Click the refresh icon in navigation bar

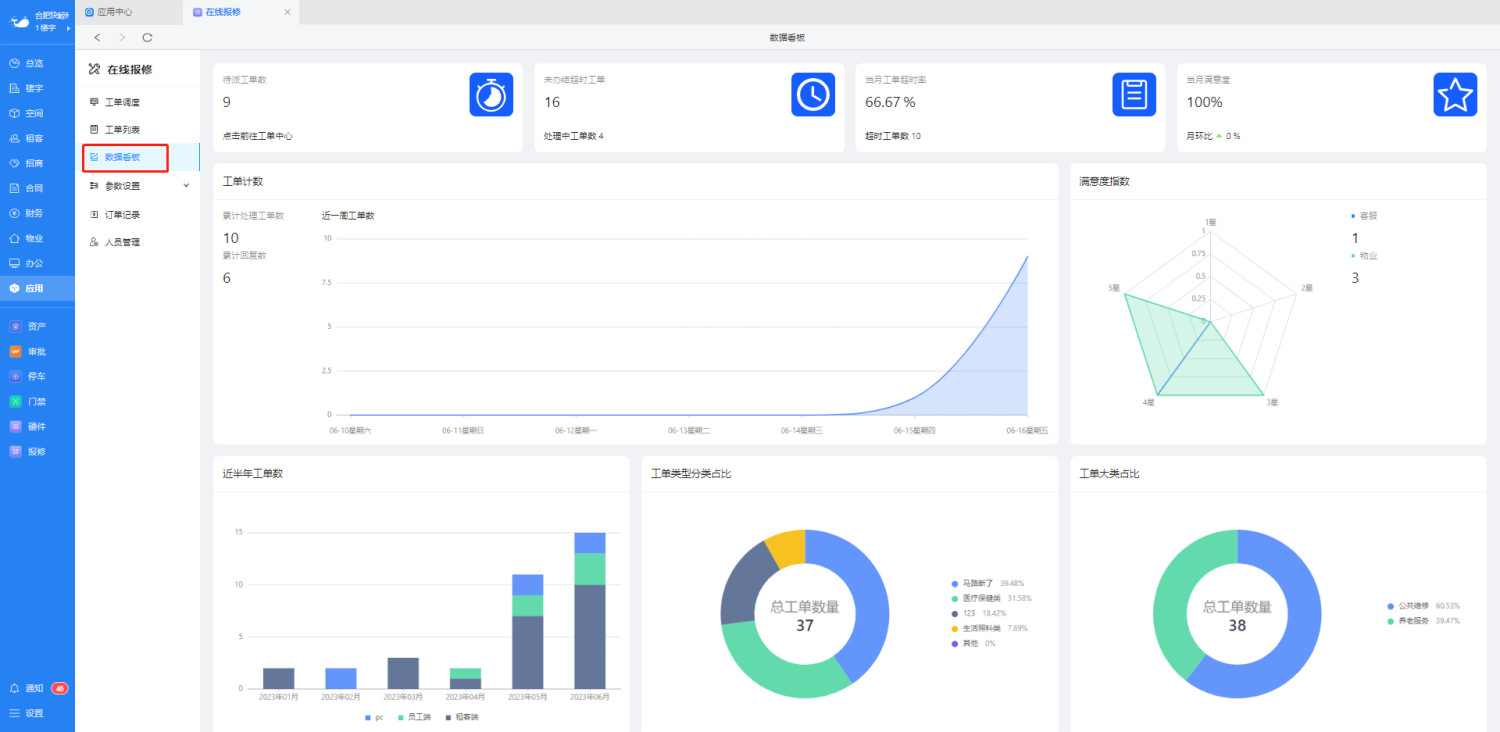pyautogui.click(x=147, y=37)
